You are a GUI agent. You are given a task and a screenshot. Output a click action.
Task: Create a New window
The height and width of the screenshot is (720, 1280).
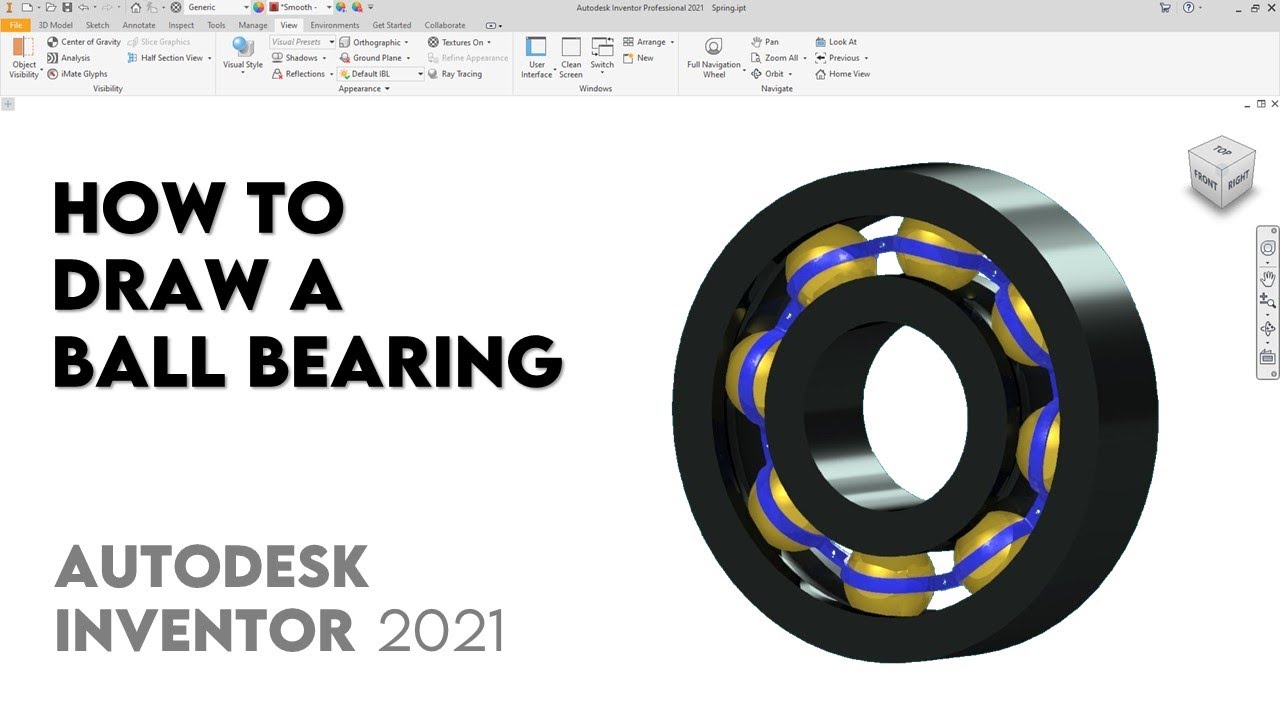click(x=638, y=58)
